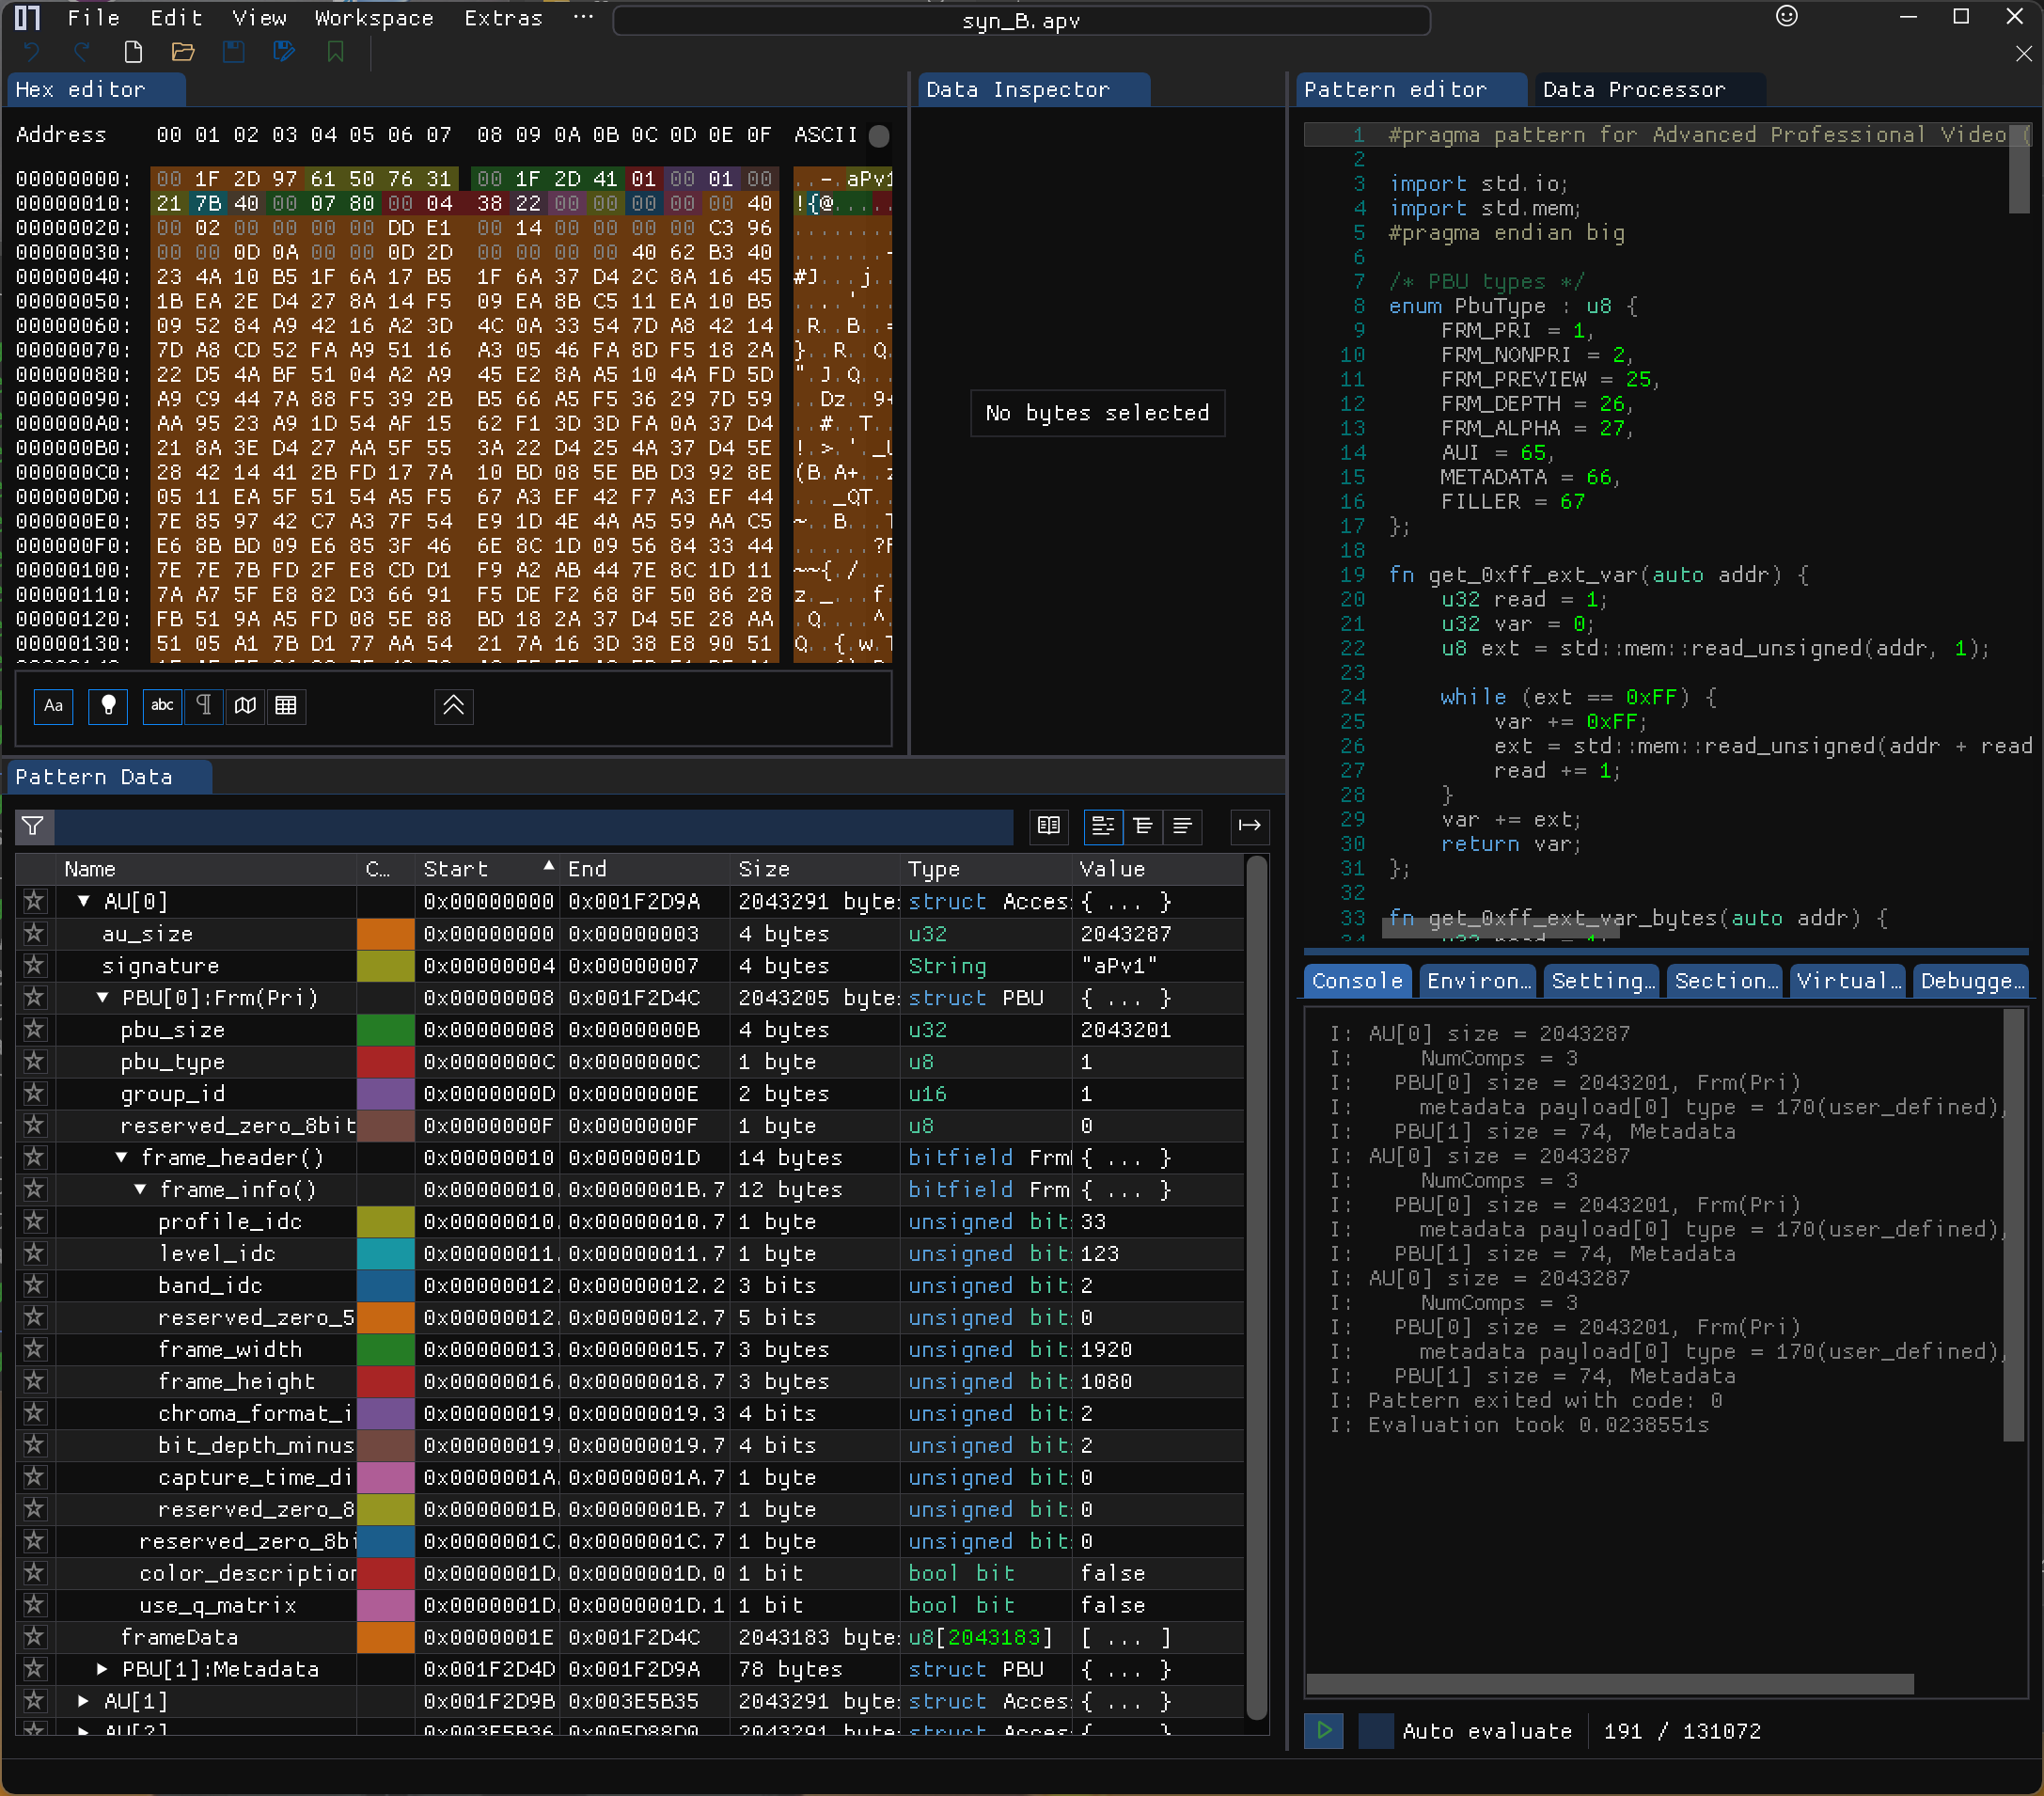Expand the AU[1] tree node
The width and height of the screenshot is (2044, 1796).
[x=84, y=1701]
